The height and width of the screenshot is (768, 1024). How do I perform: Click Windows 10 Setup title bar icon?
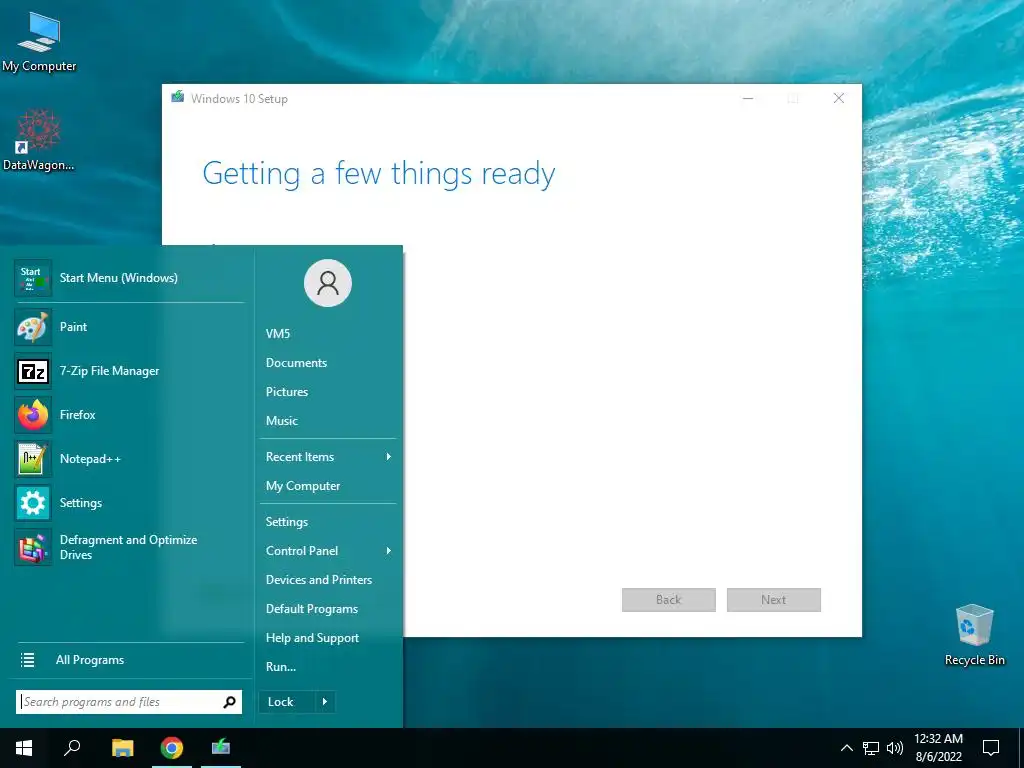(178, 97)
